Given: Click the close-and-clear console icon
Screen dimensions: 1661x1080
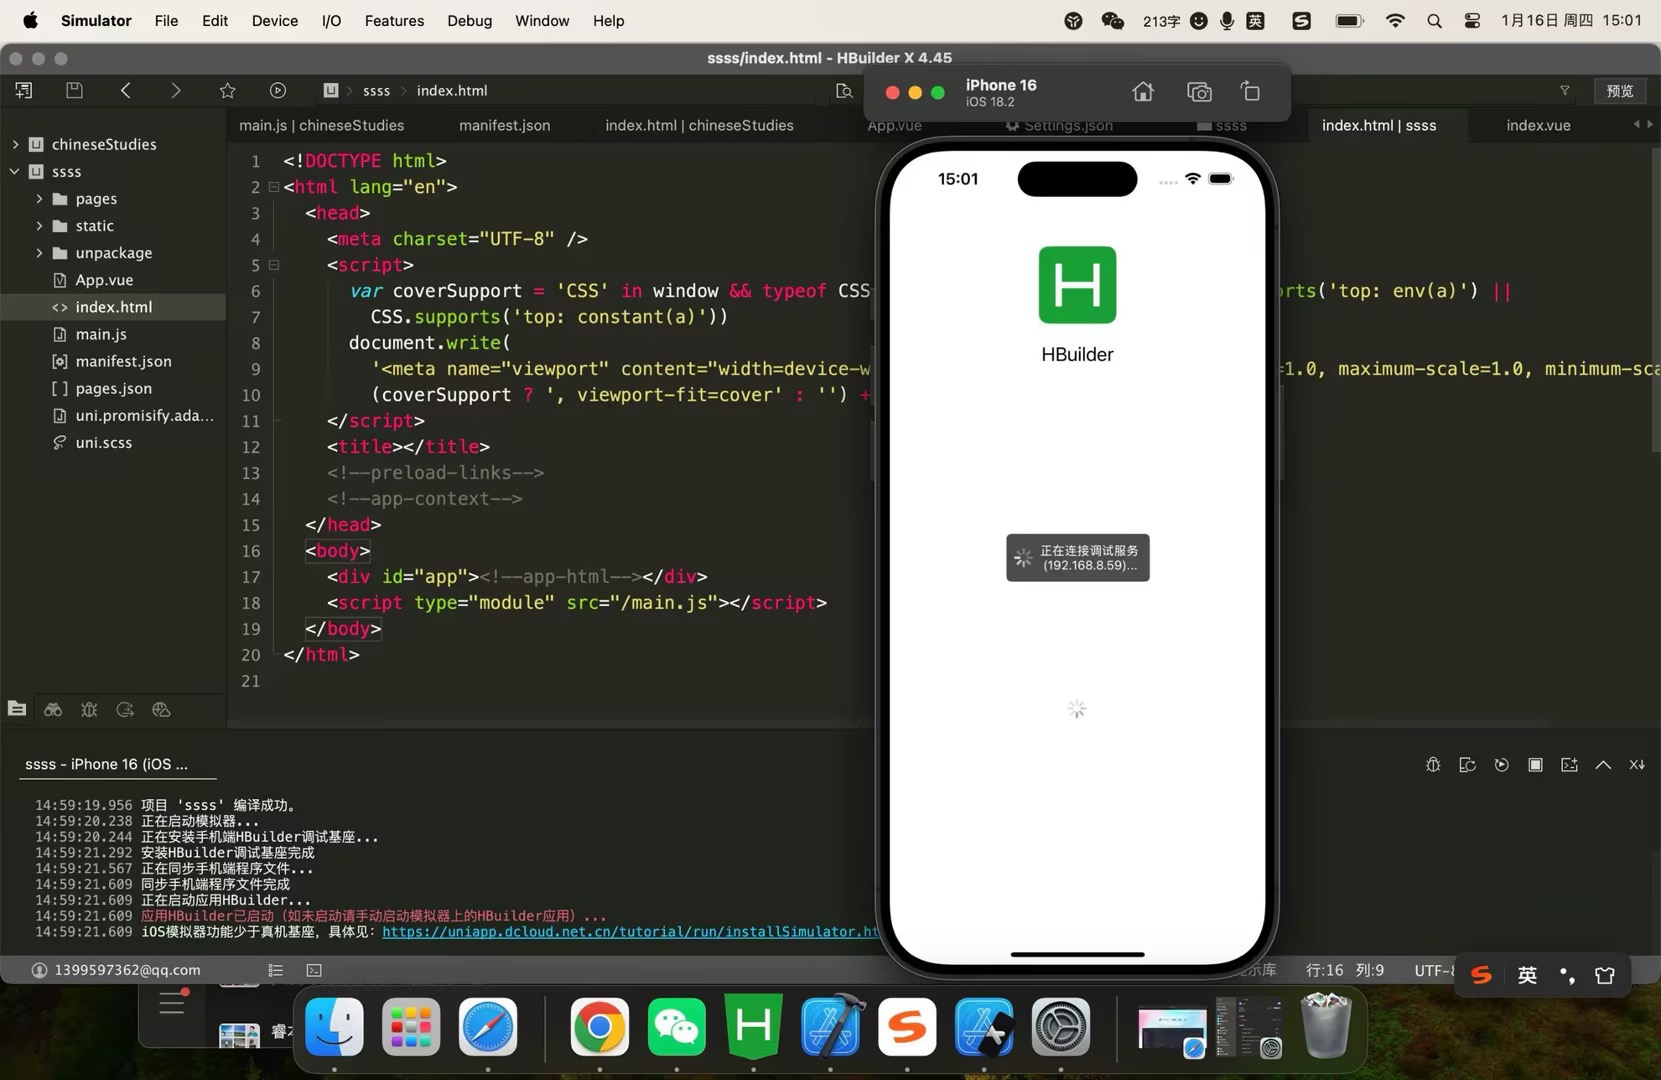Looking at the screenshot, I should [1637, 765].
